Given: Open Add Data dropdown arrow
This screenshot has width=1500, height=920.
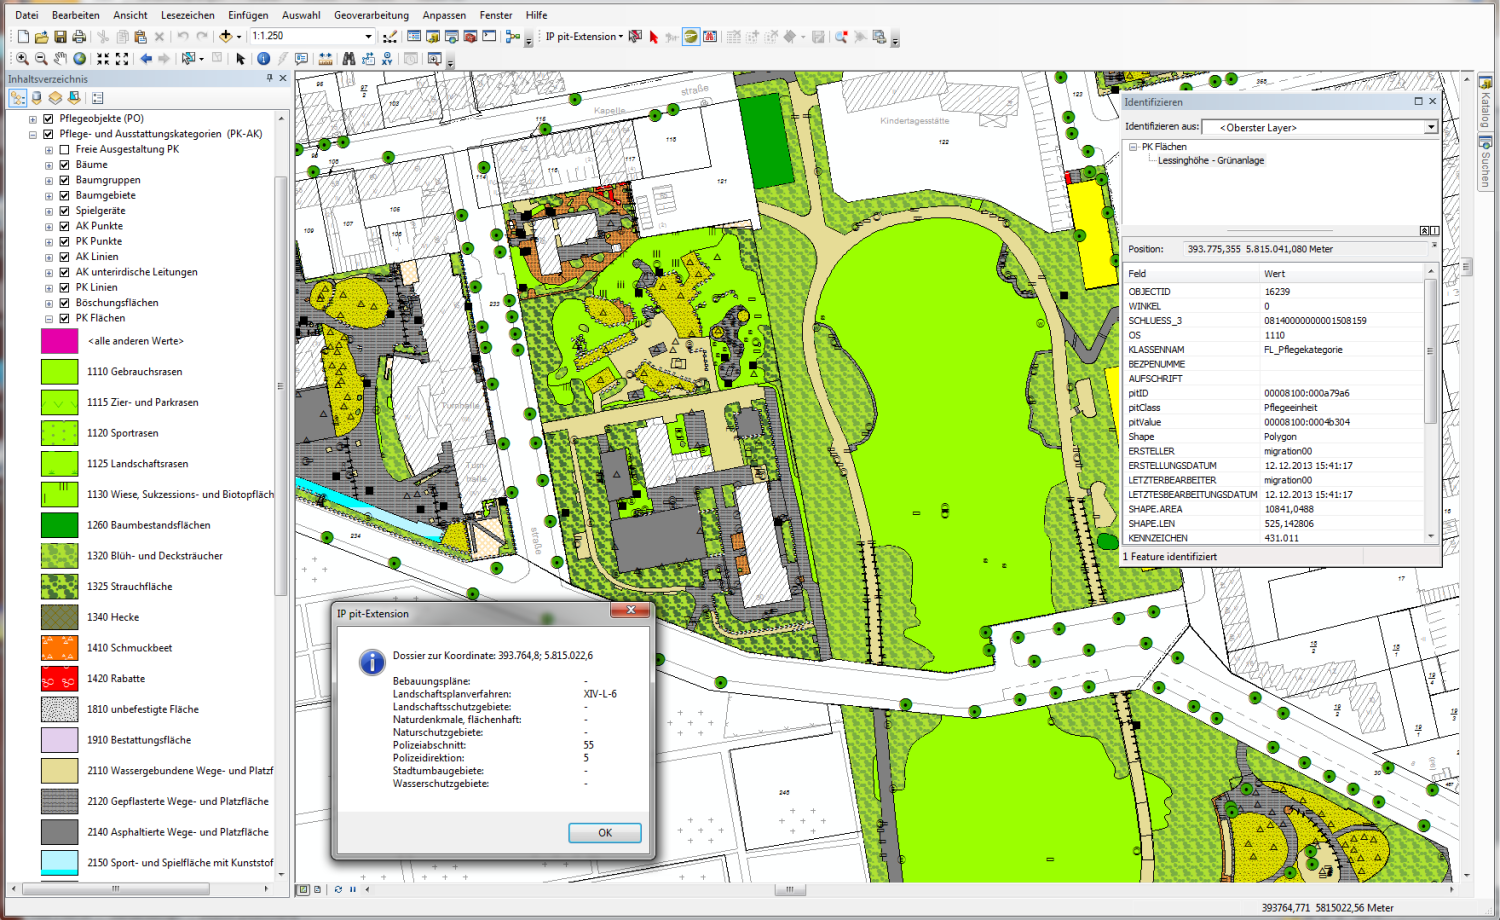Looking at the screenshot, I should [x=239, y=37].
